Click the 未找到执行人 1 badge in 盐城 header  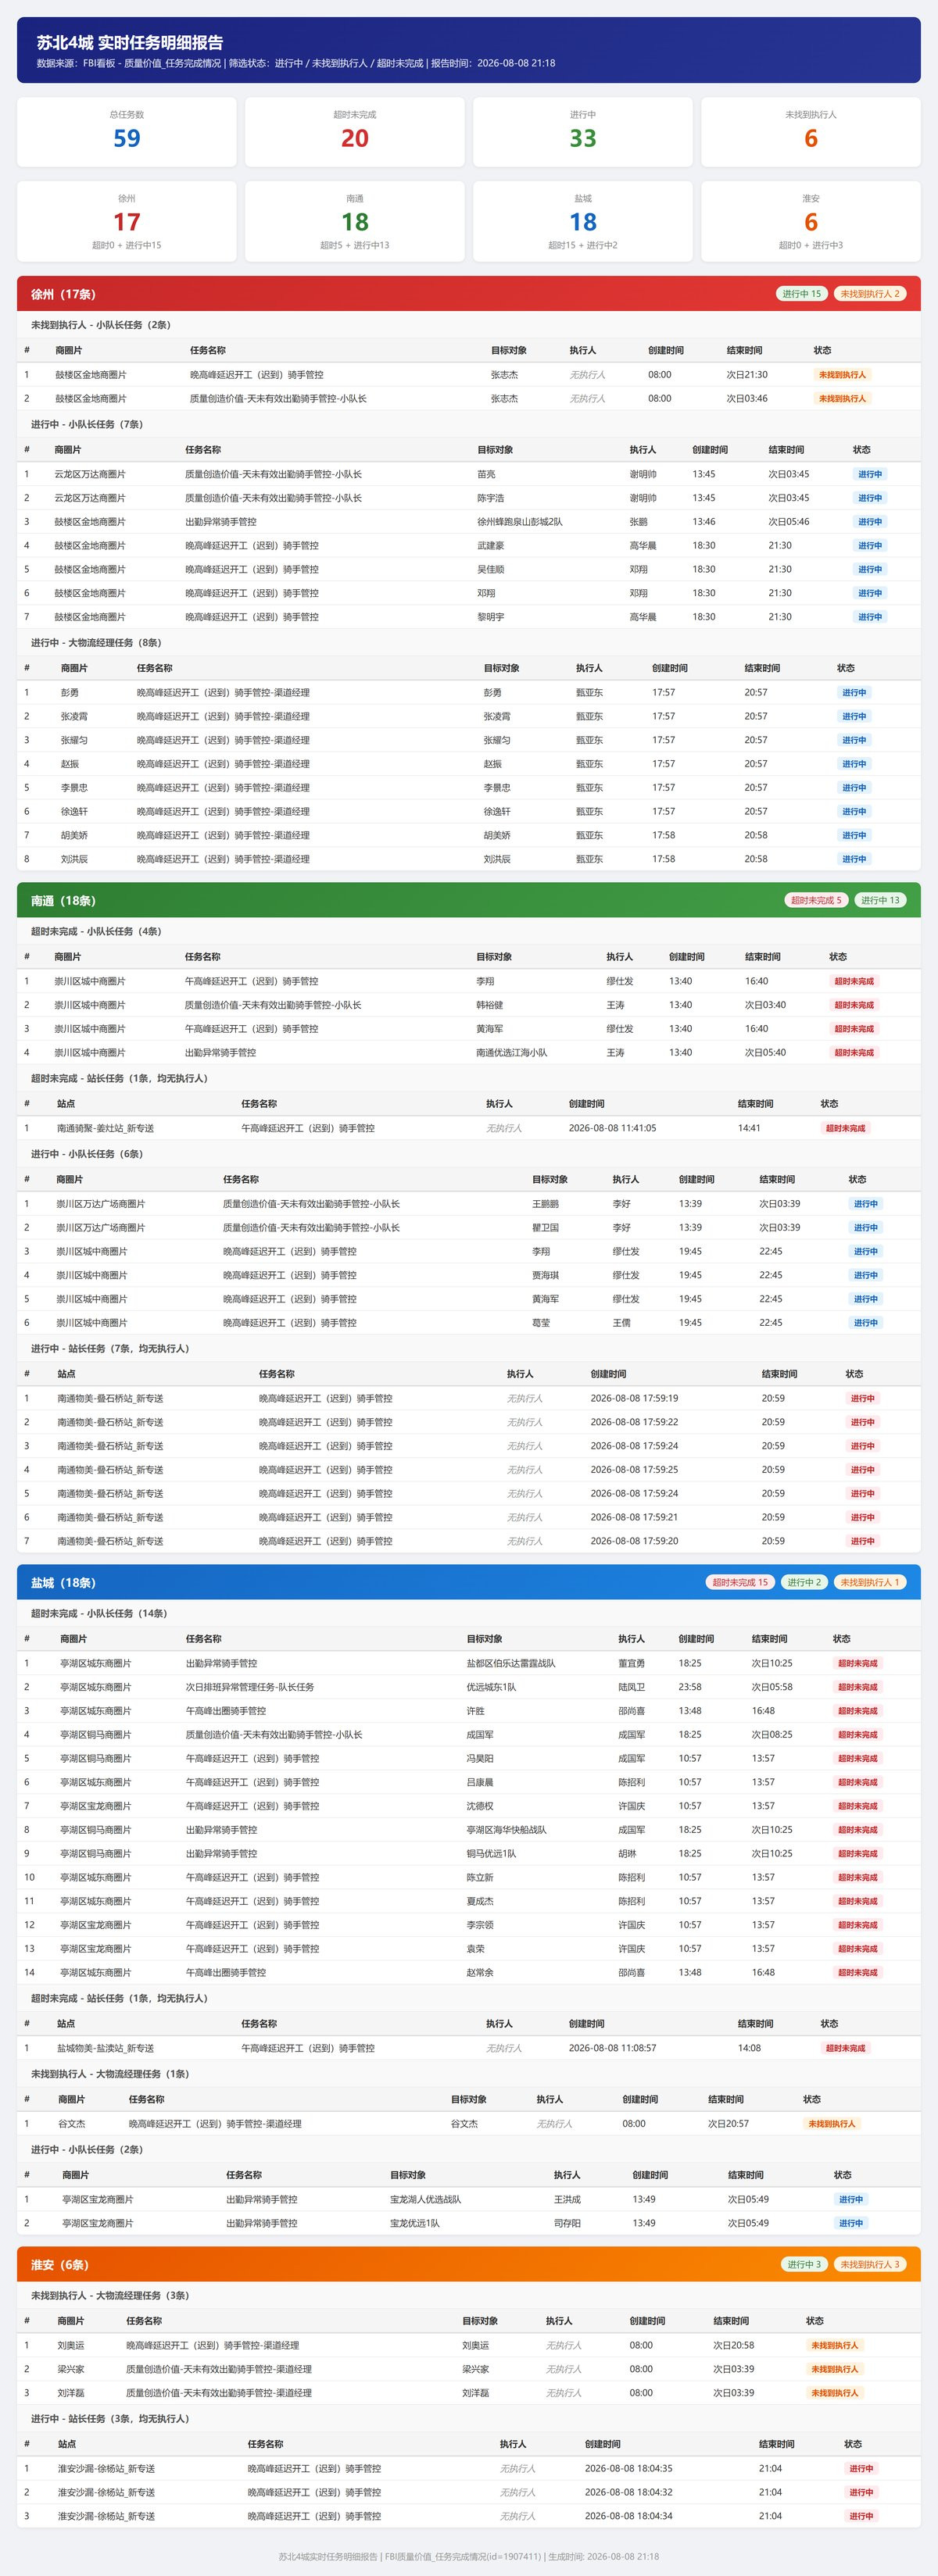click(x=870, y=1582)
